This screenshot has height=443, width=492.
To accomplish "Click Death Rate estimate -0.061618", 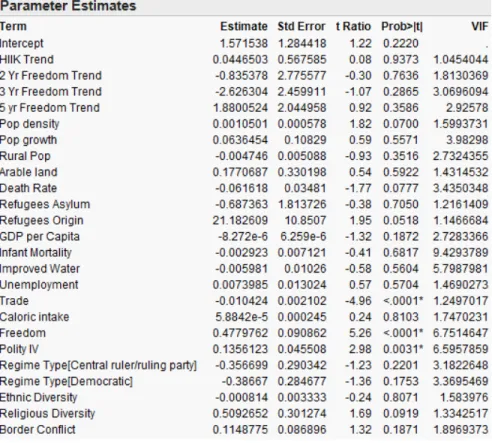I will coord(241,188).
